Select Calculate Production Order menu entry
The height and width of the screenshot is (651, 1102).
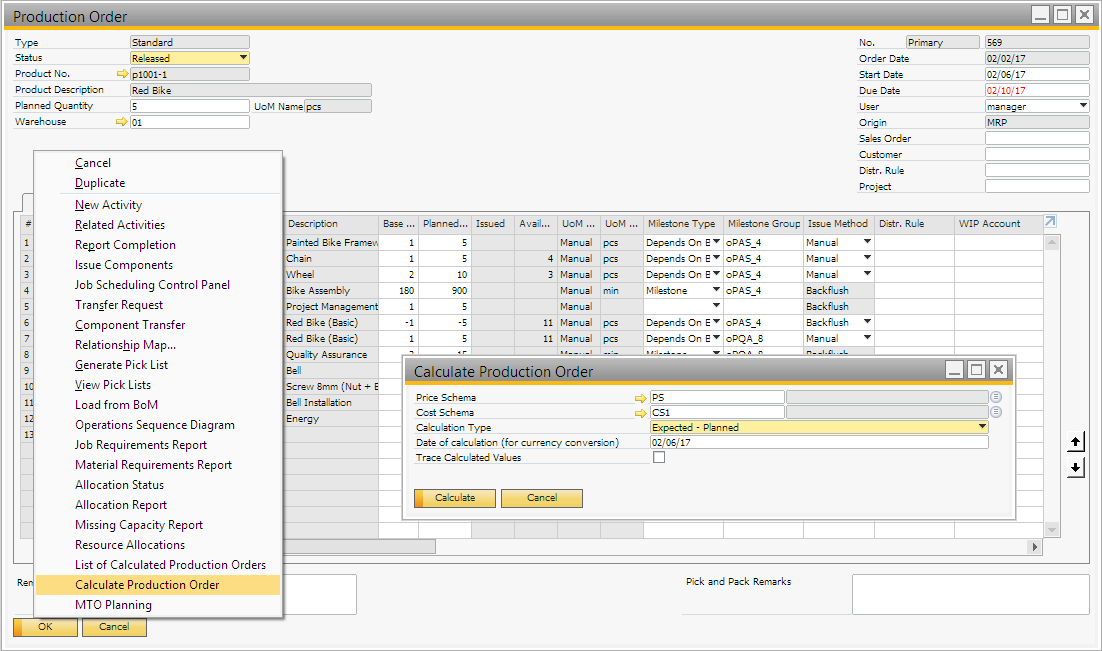tap(147, 585)
